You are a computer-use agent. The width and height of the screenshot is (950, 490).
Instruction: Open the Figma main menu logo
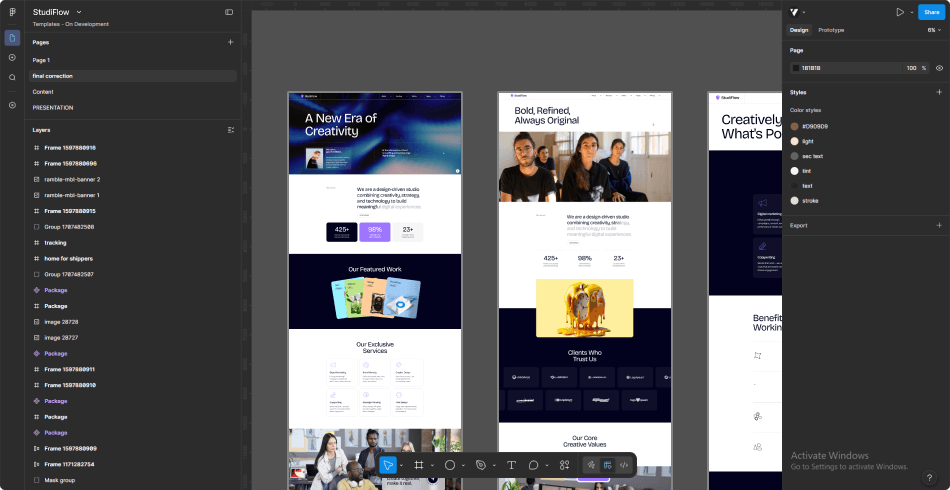click(x=12, y=12)
